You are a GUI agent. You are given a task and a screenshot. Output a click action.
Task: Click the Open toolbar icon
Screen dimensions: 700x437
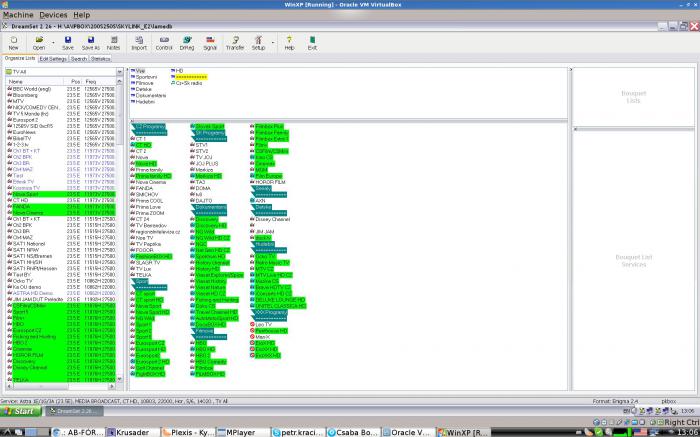pos(39,43)
